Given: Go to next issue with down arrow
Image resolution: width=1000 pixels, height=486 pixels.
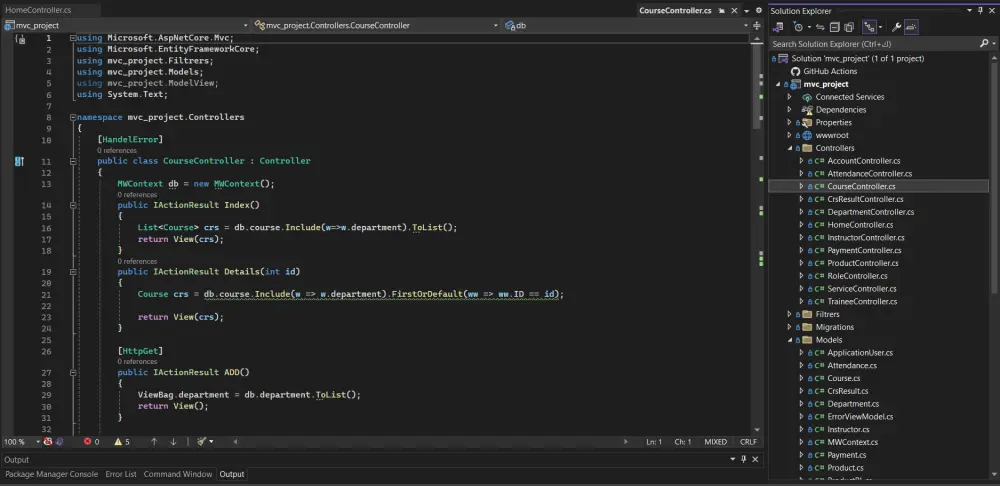Looking at the screenshot, I should (x=173, y=441).
